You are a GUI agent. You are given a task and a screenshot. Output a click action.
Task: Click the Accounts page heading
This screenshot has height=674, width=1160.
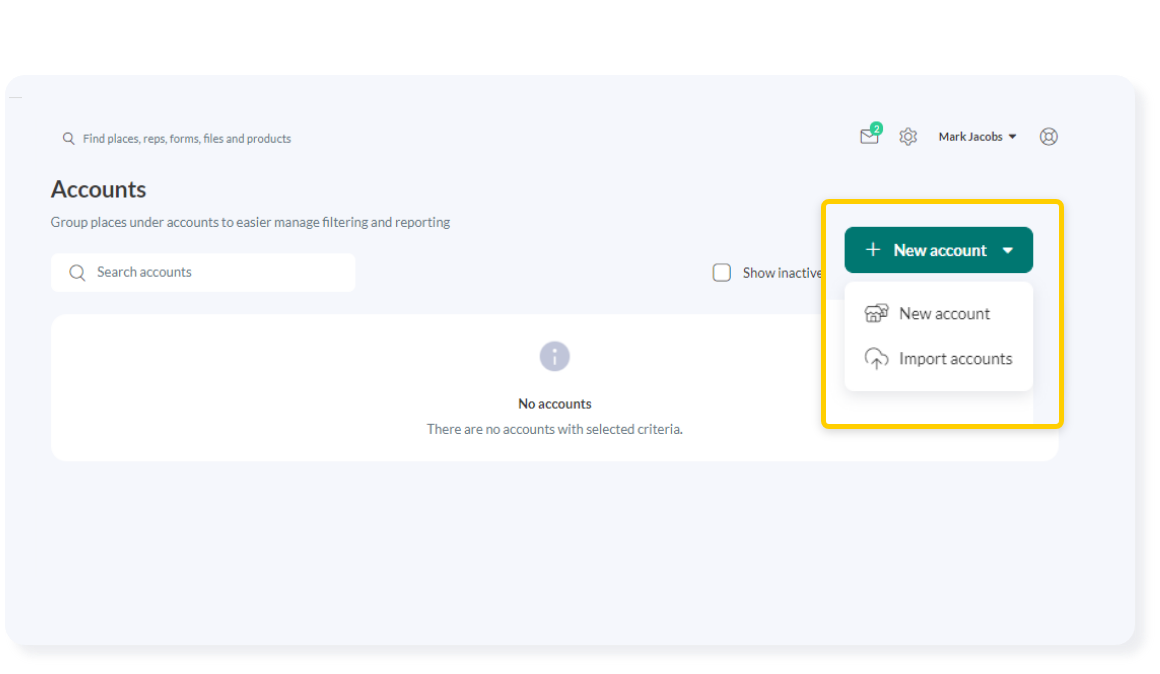98,189
